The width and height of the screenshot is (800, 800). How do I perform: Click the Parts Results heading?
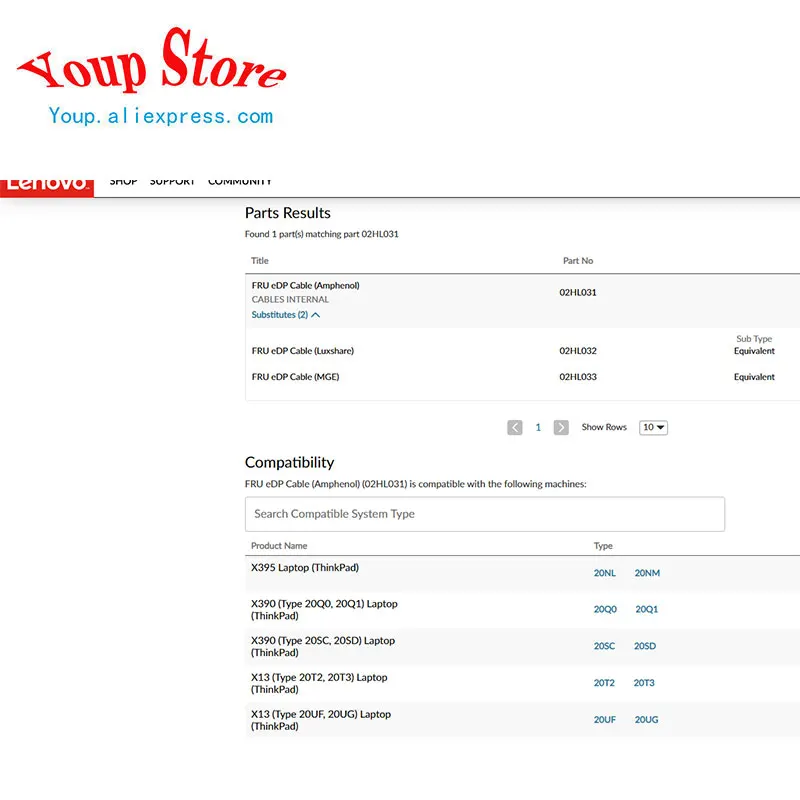coord(287,213)
